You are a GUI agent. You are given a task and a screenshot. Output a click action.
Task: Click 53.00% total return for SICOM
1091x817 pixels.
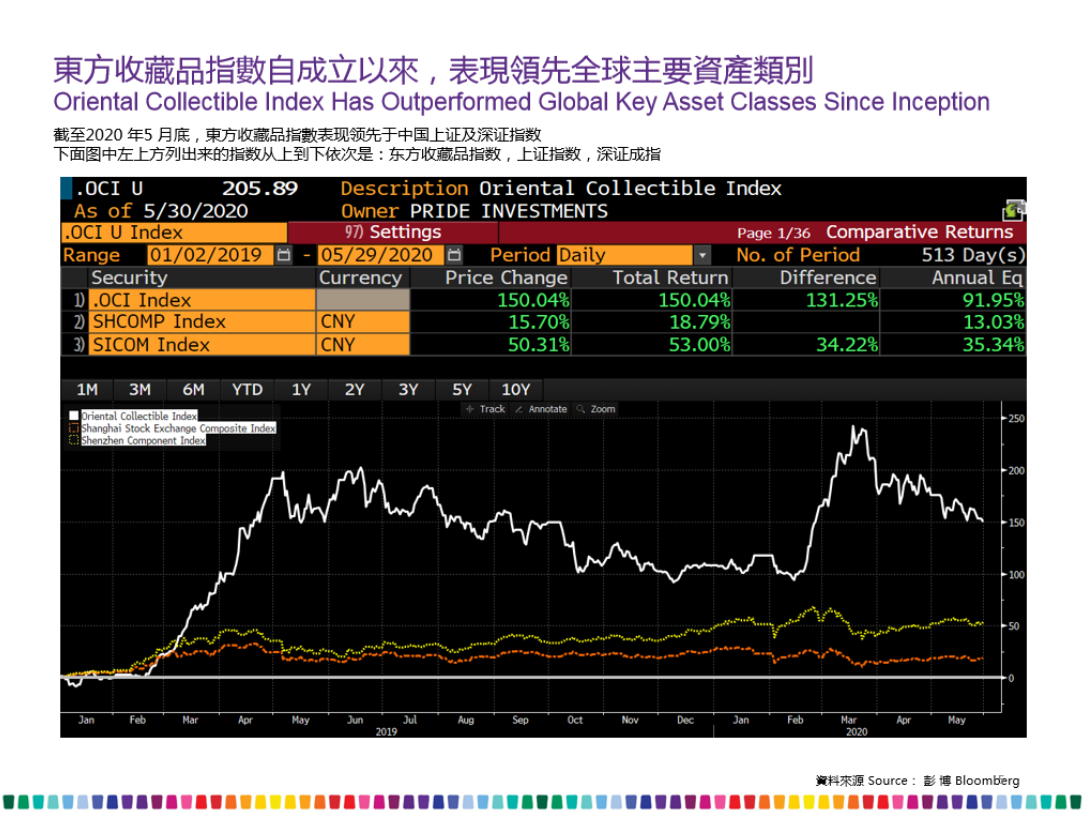point(699,344)
